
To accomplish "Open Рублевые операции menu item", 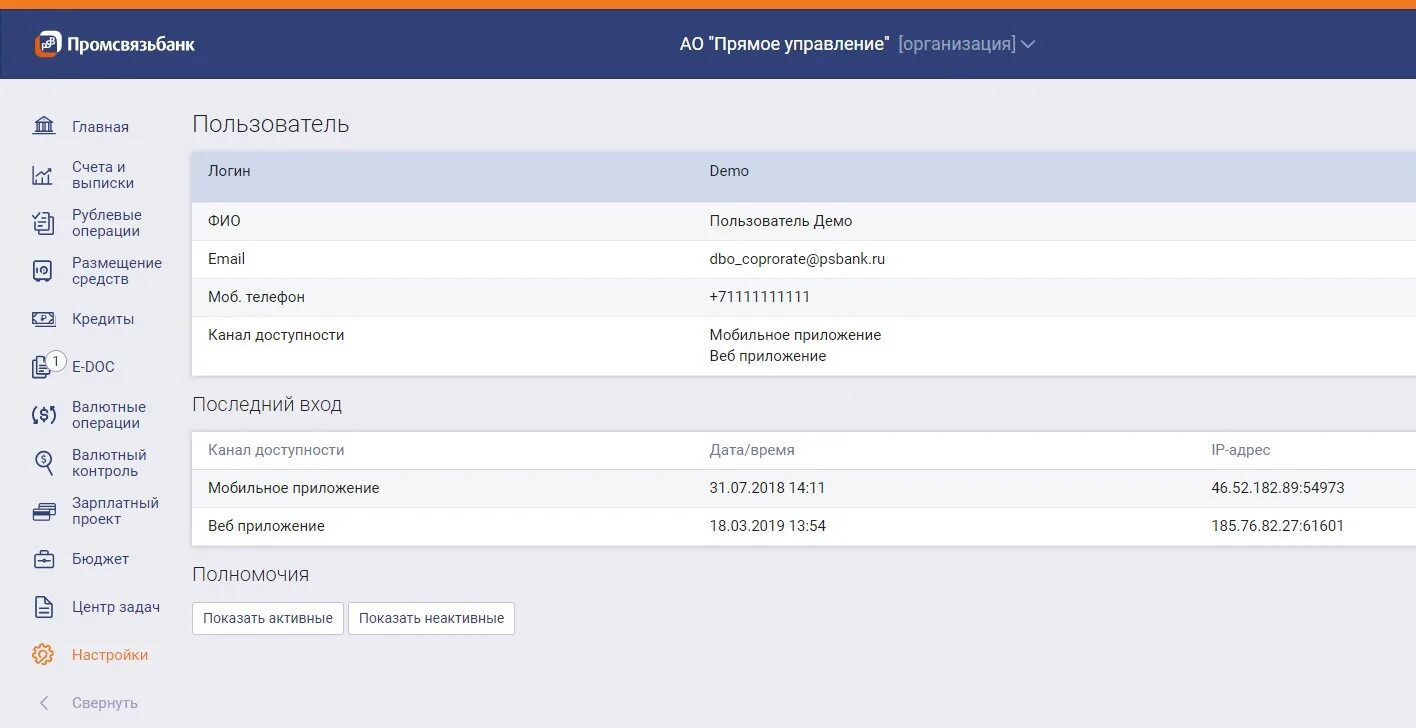I will (x=107, y=223).
